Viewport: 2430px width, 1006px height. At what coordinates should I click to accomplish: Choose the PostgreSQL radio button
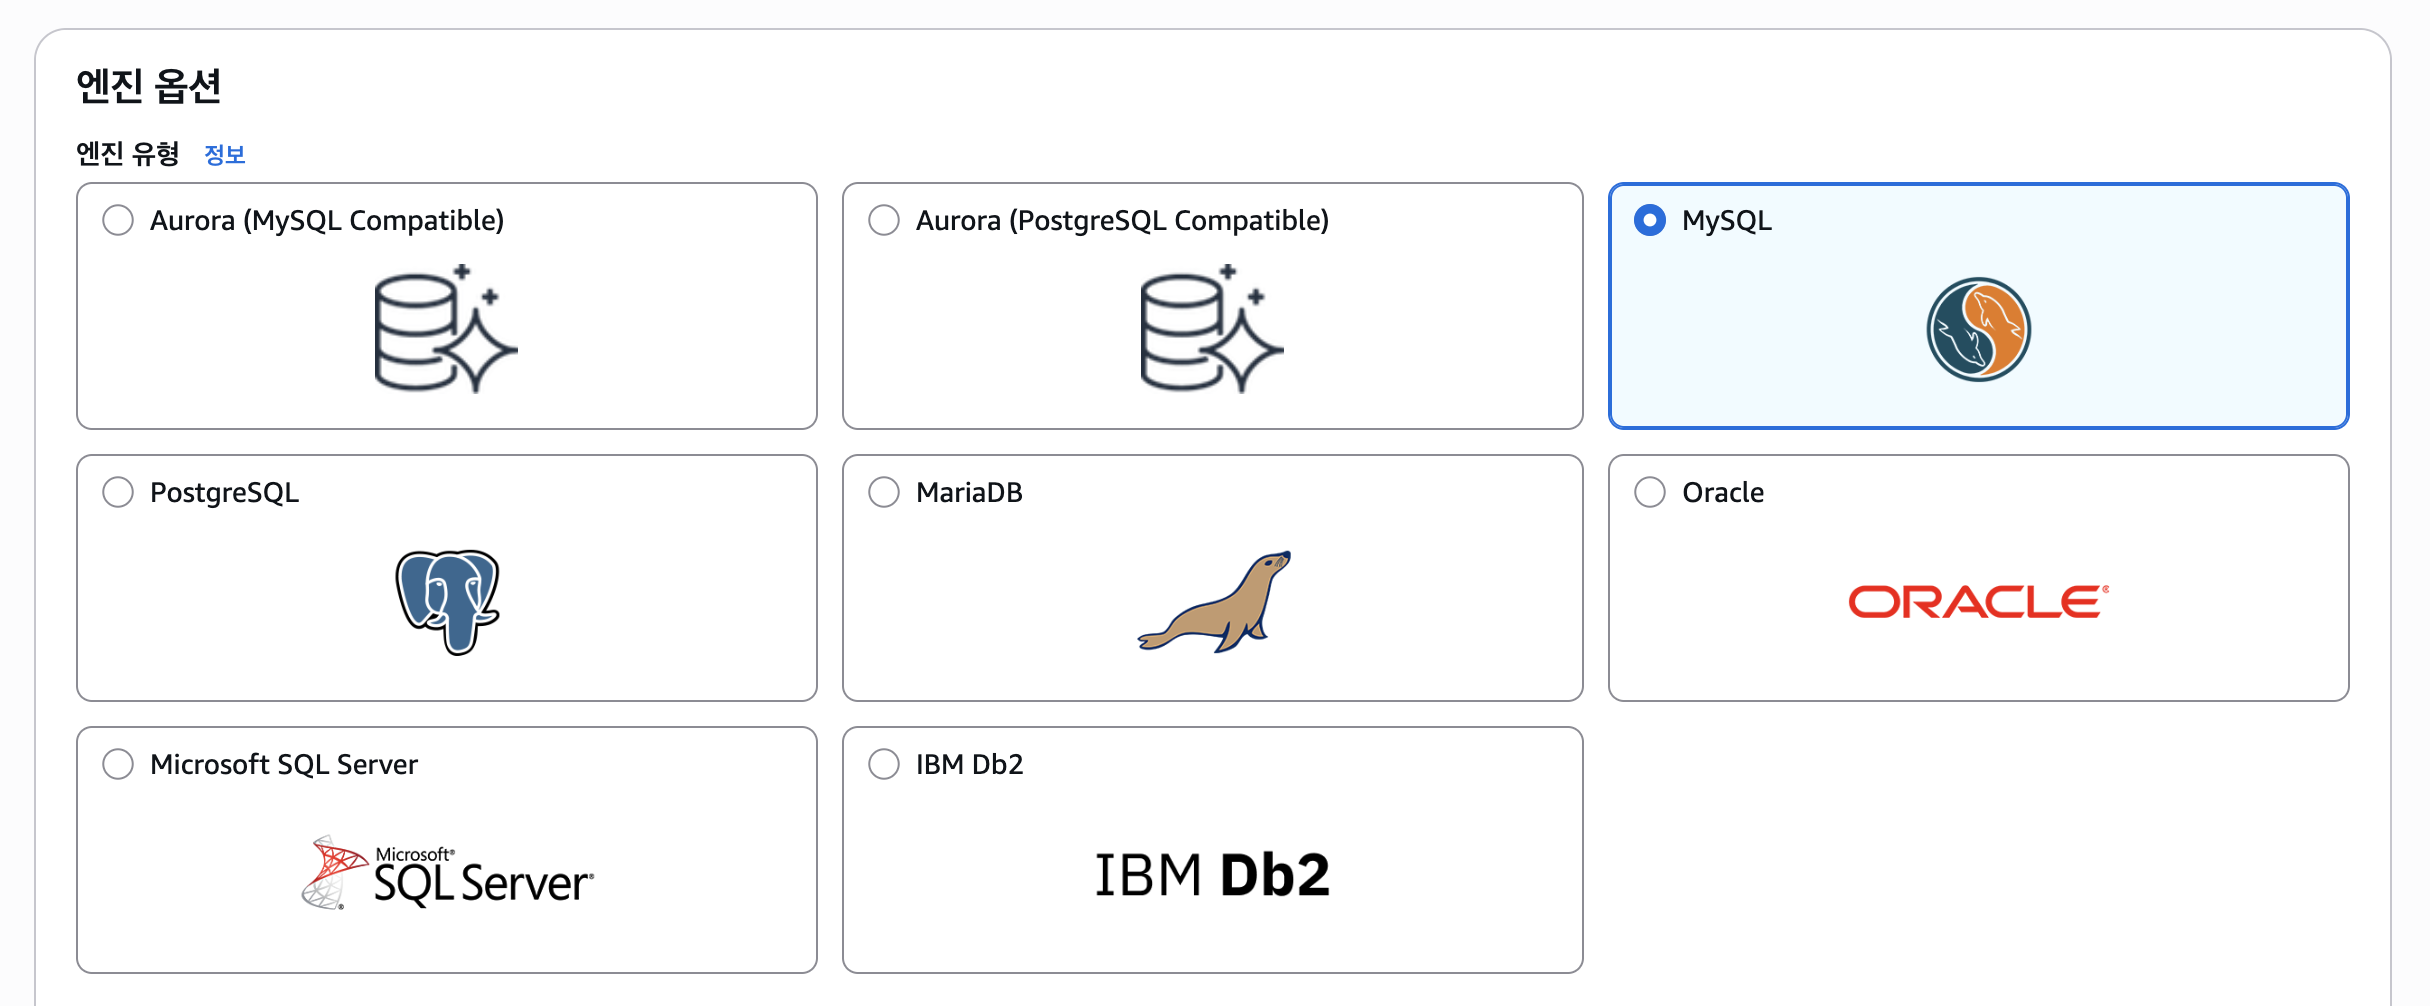(x=118, y=492)
